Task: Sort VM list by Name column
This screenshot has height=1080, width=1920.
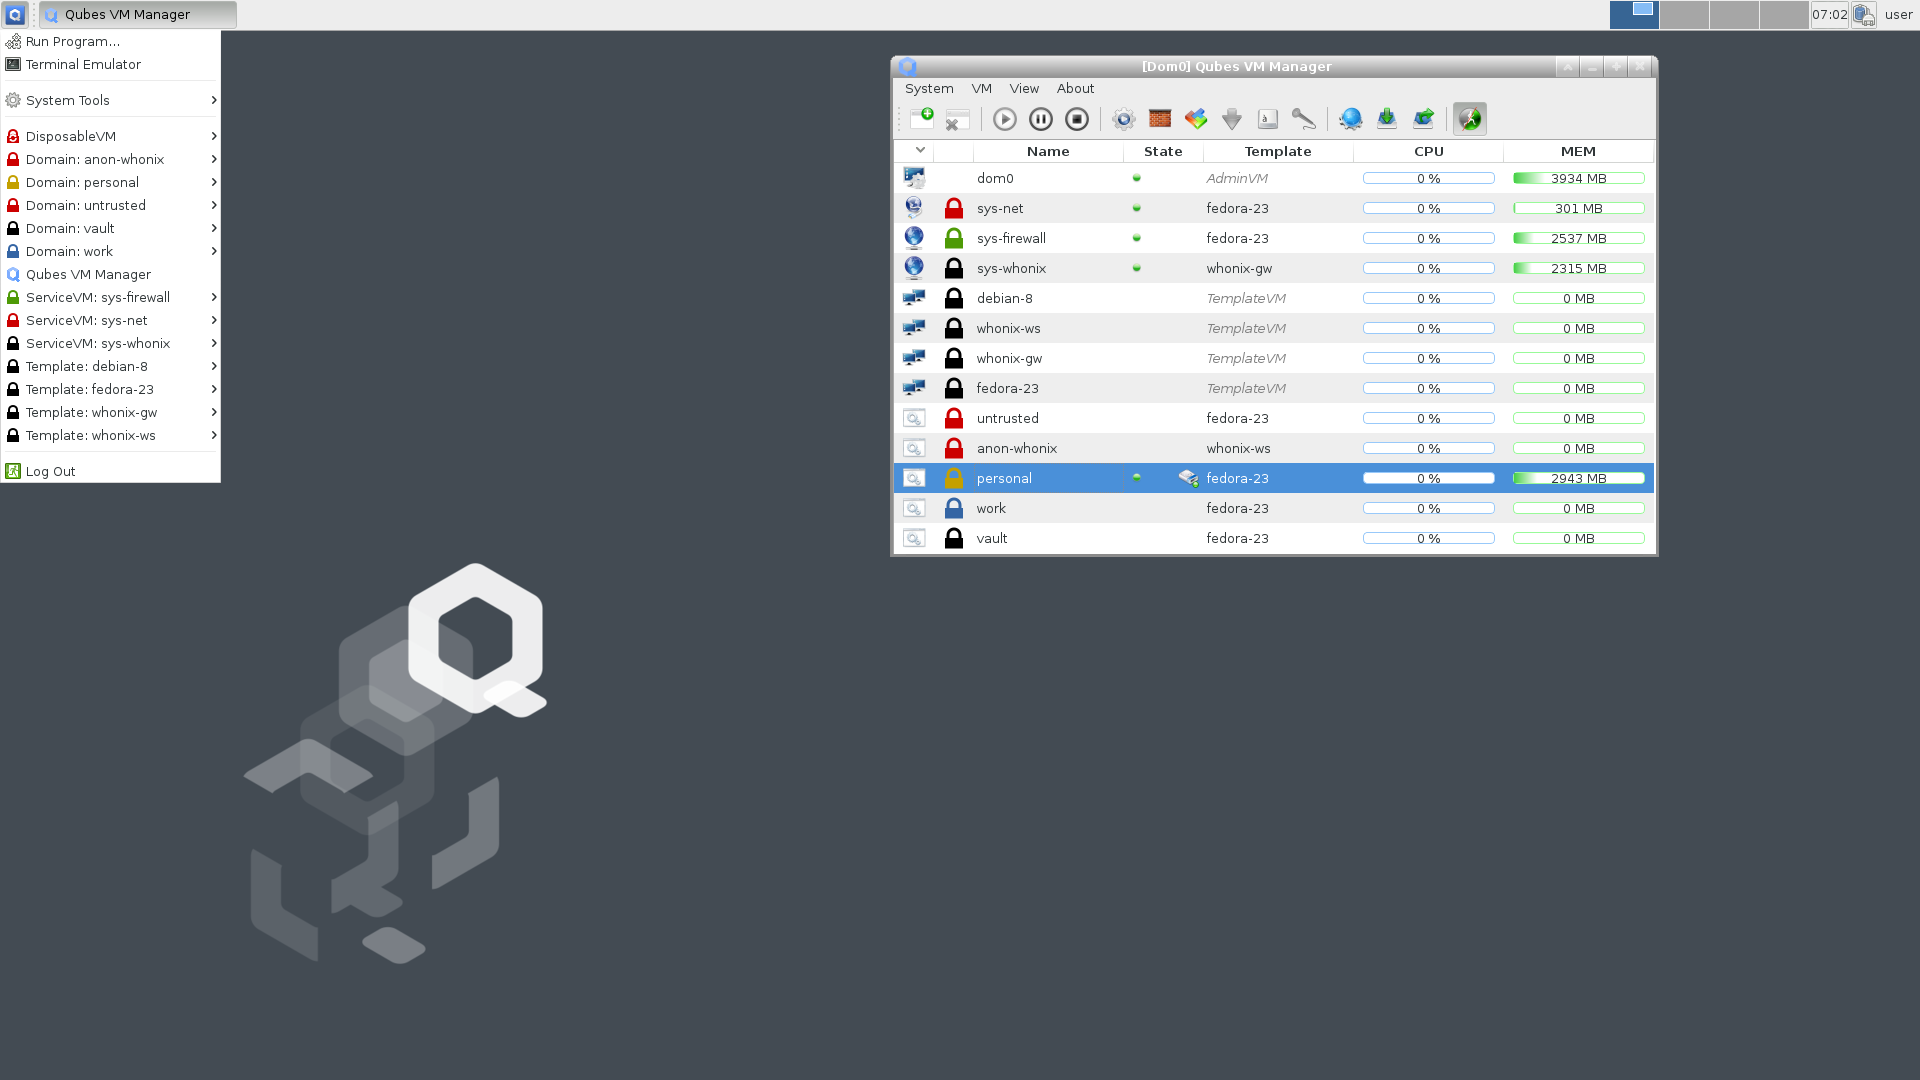Action: (1048, 152)
